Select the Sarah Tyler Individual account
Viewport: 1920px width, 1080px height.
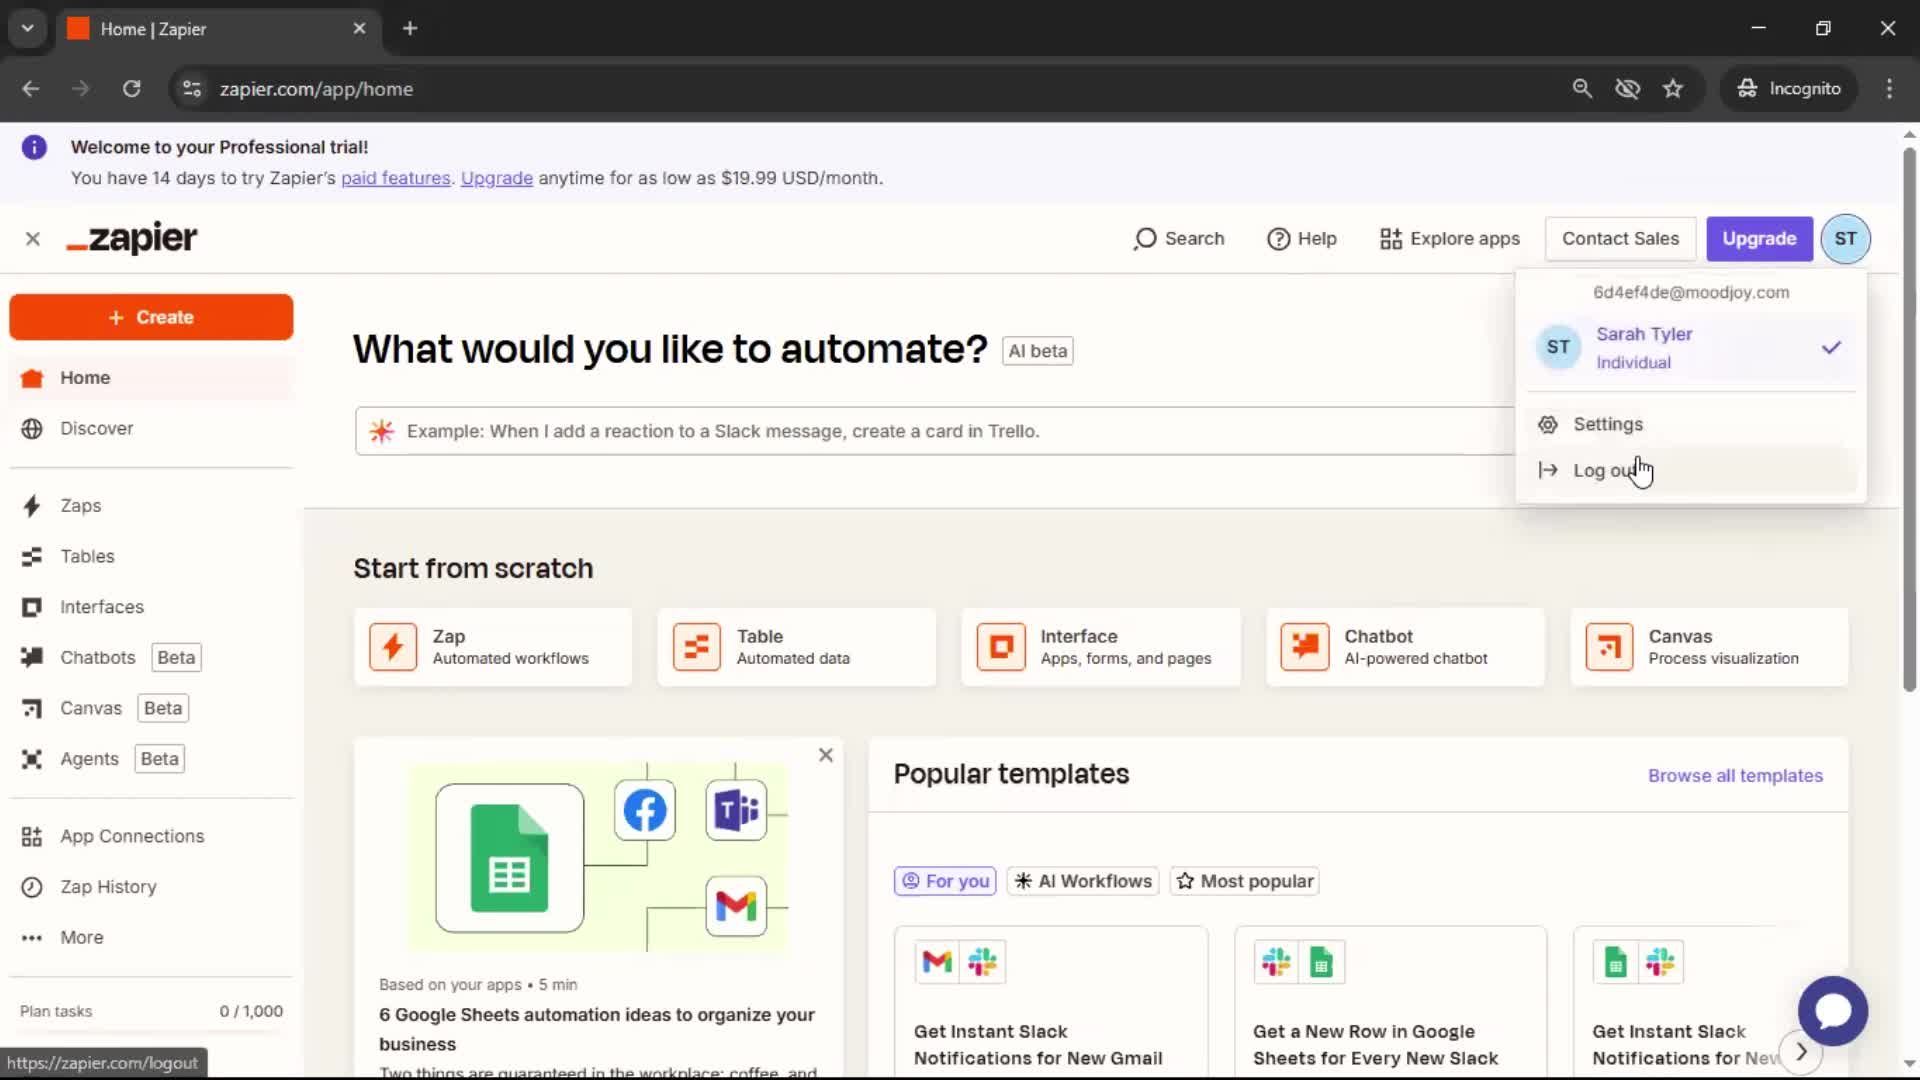(1690, 348)
